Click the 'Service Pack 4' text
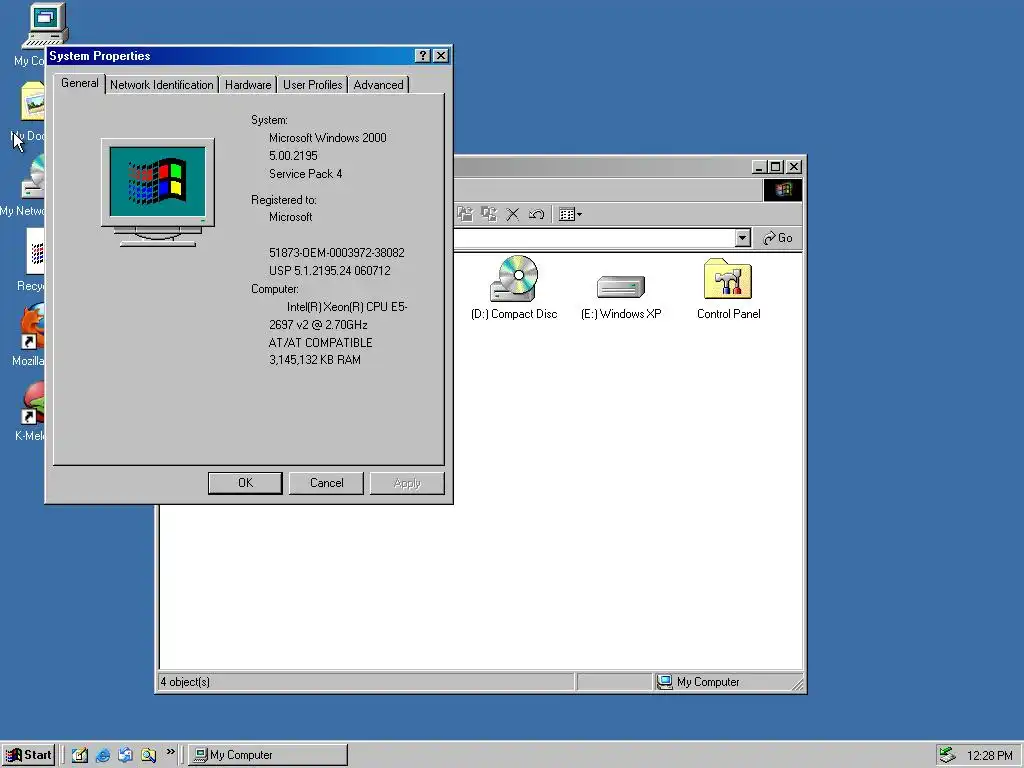Image resolution: width=1024 pixels, height=768 pixels. 306,174
